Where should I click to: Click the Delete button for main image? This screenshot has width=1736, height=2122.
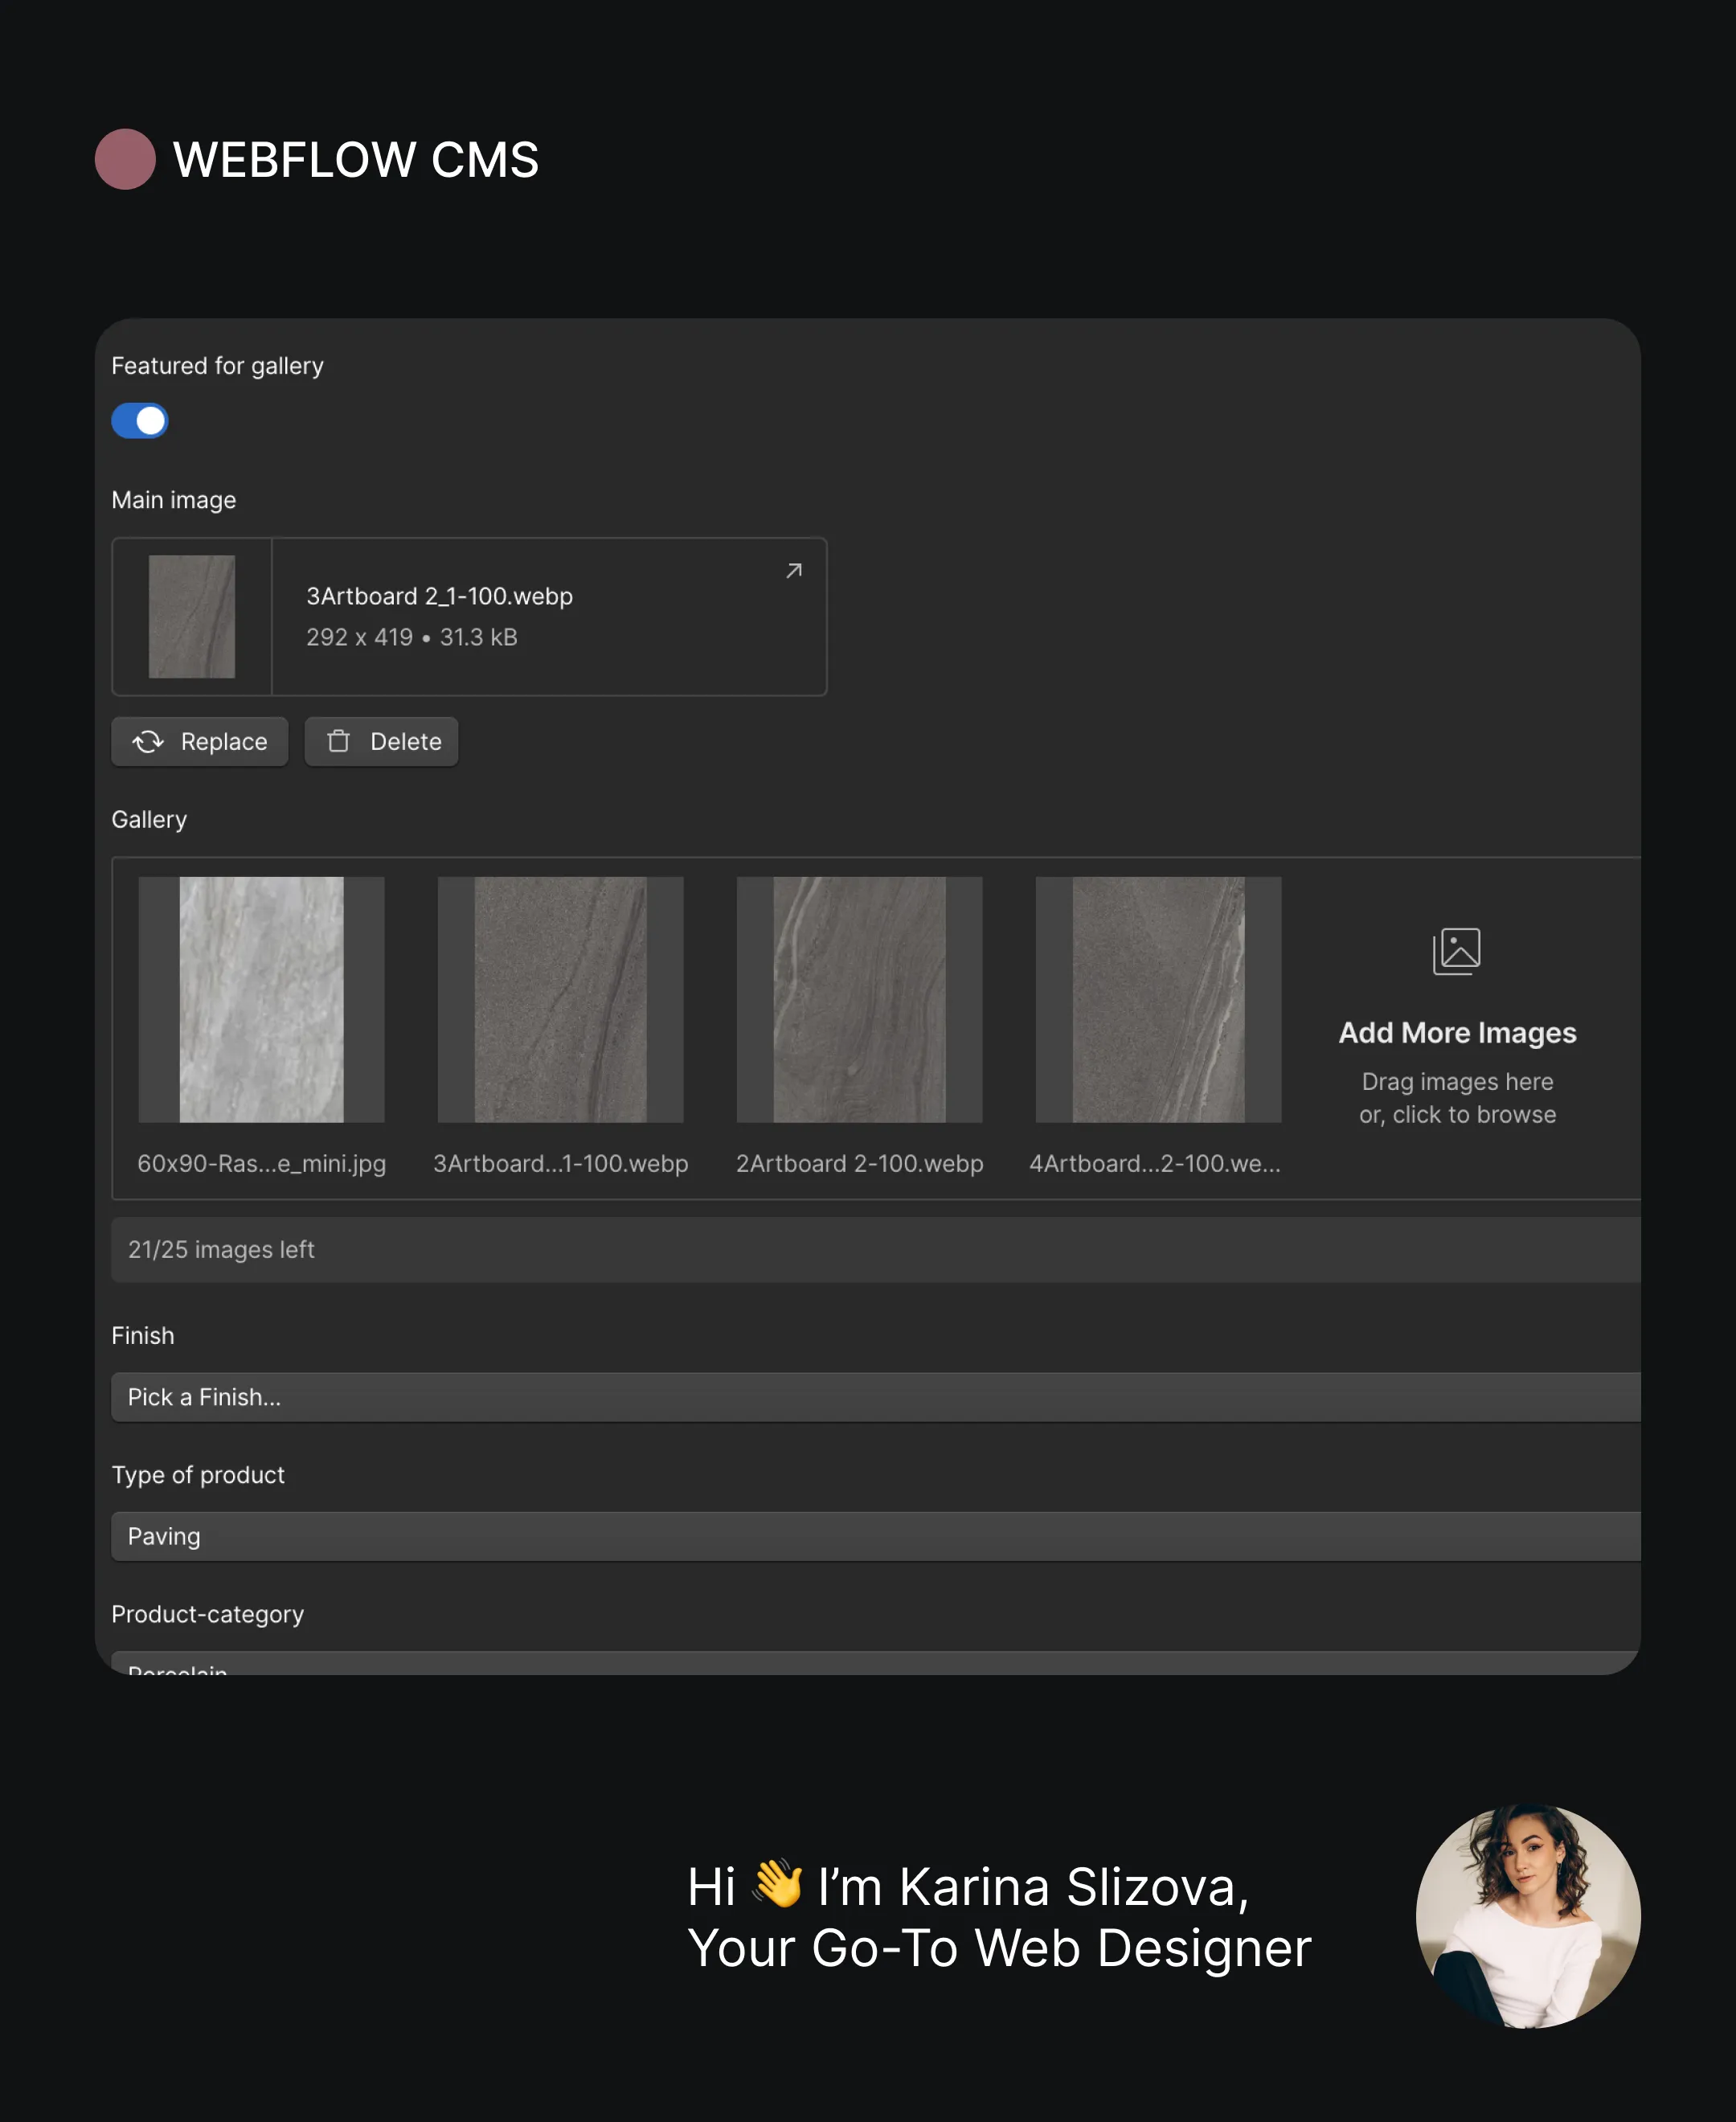[381, 742]
